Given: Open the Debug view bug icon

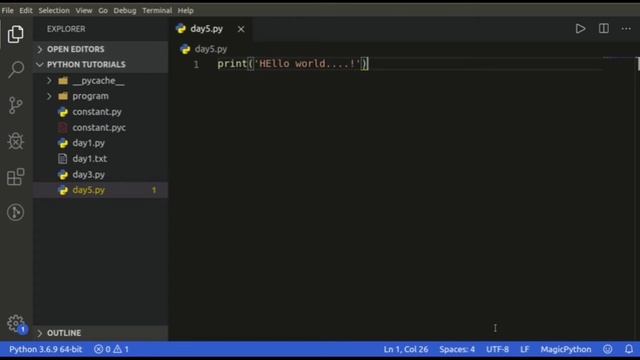Looking at the screenshot, I should tap(16, 141).
